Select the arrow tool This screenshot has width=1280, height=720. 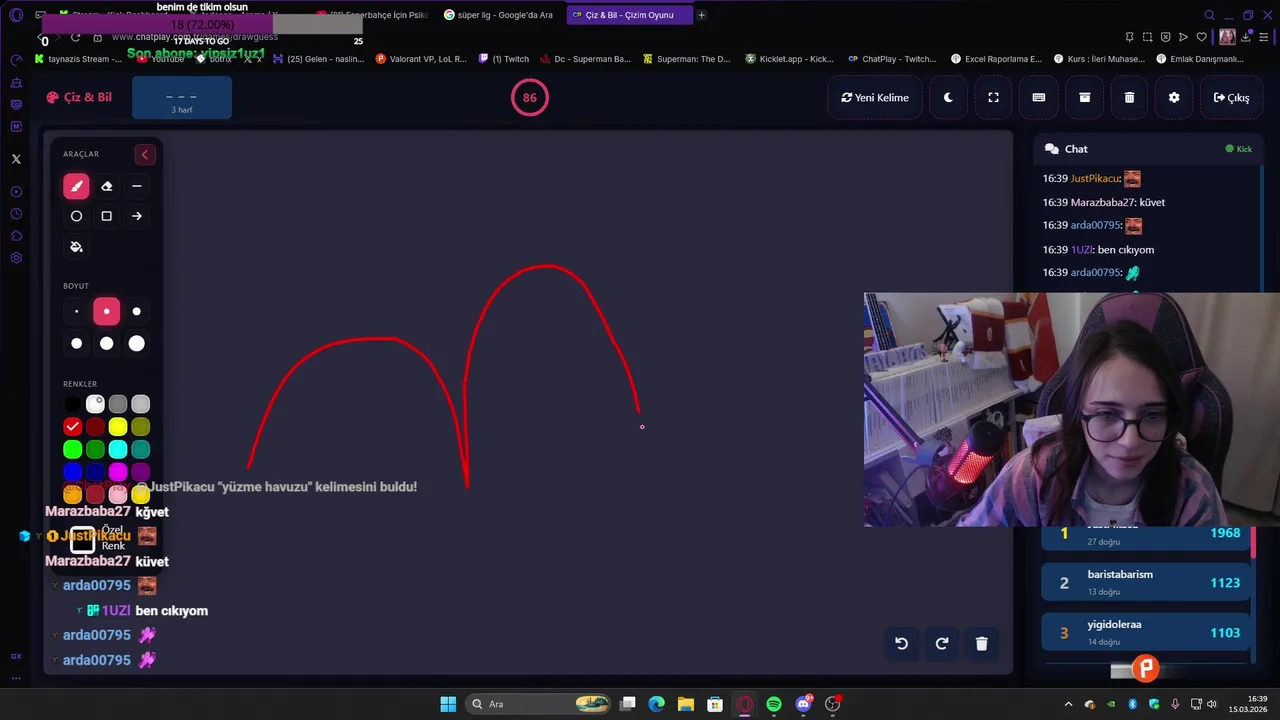tap(137, 216)
